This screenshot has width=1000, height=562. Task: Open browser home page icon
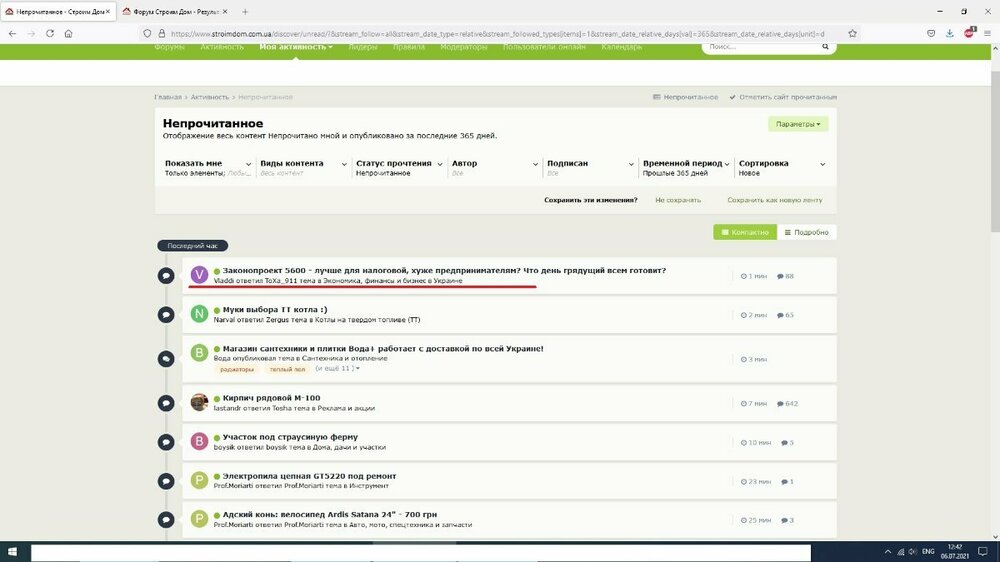click(x=68, y=33)
